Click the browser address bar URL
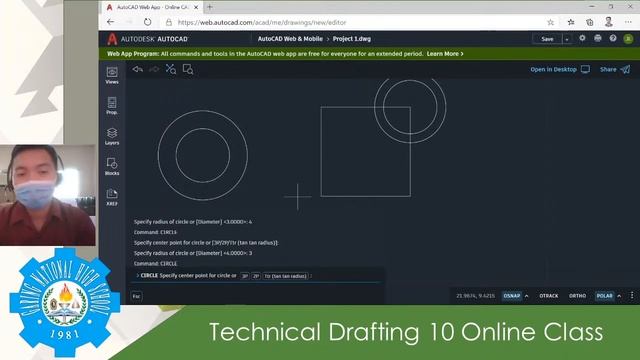The height and width of the screenshot is (360, 640). click(262, 22)
